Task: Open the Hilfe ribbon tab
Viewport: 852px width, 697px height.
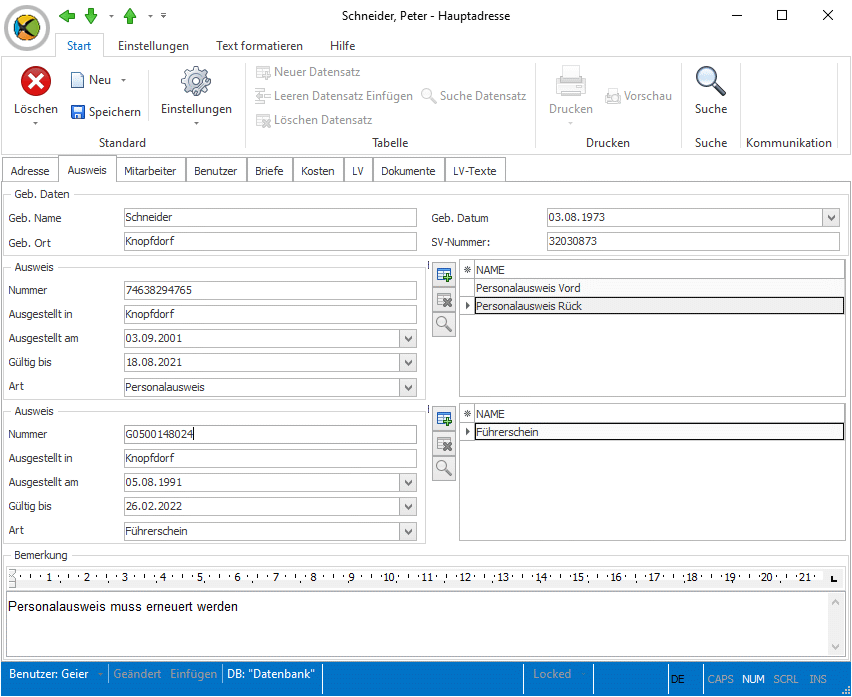Action: [x=342, y=46]
